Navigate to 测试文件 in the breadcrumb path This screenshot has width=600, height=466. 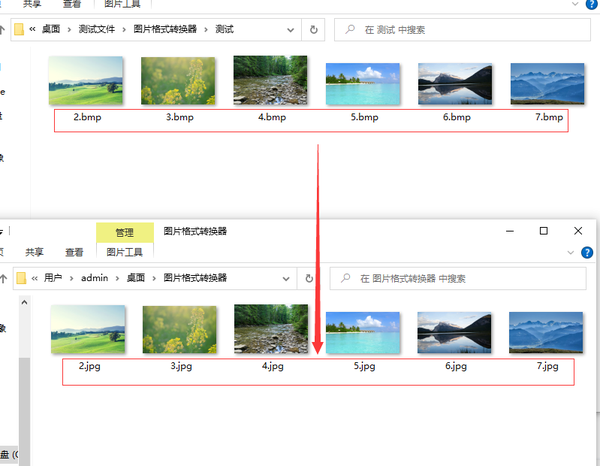(x=96, y=30)
